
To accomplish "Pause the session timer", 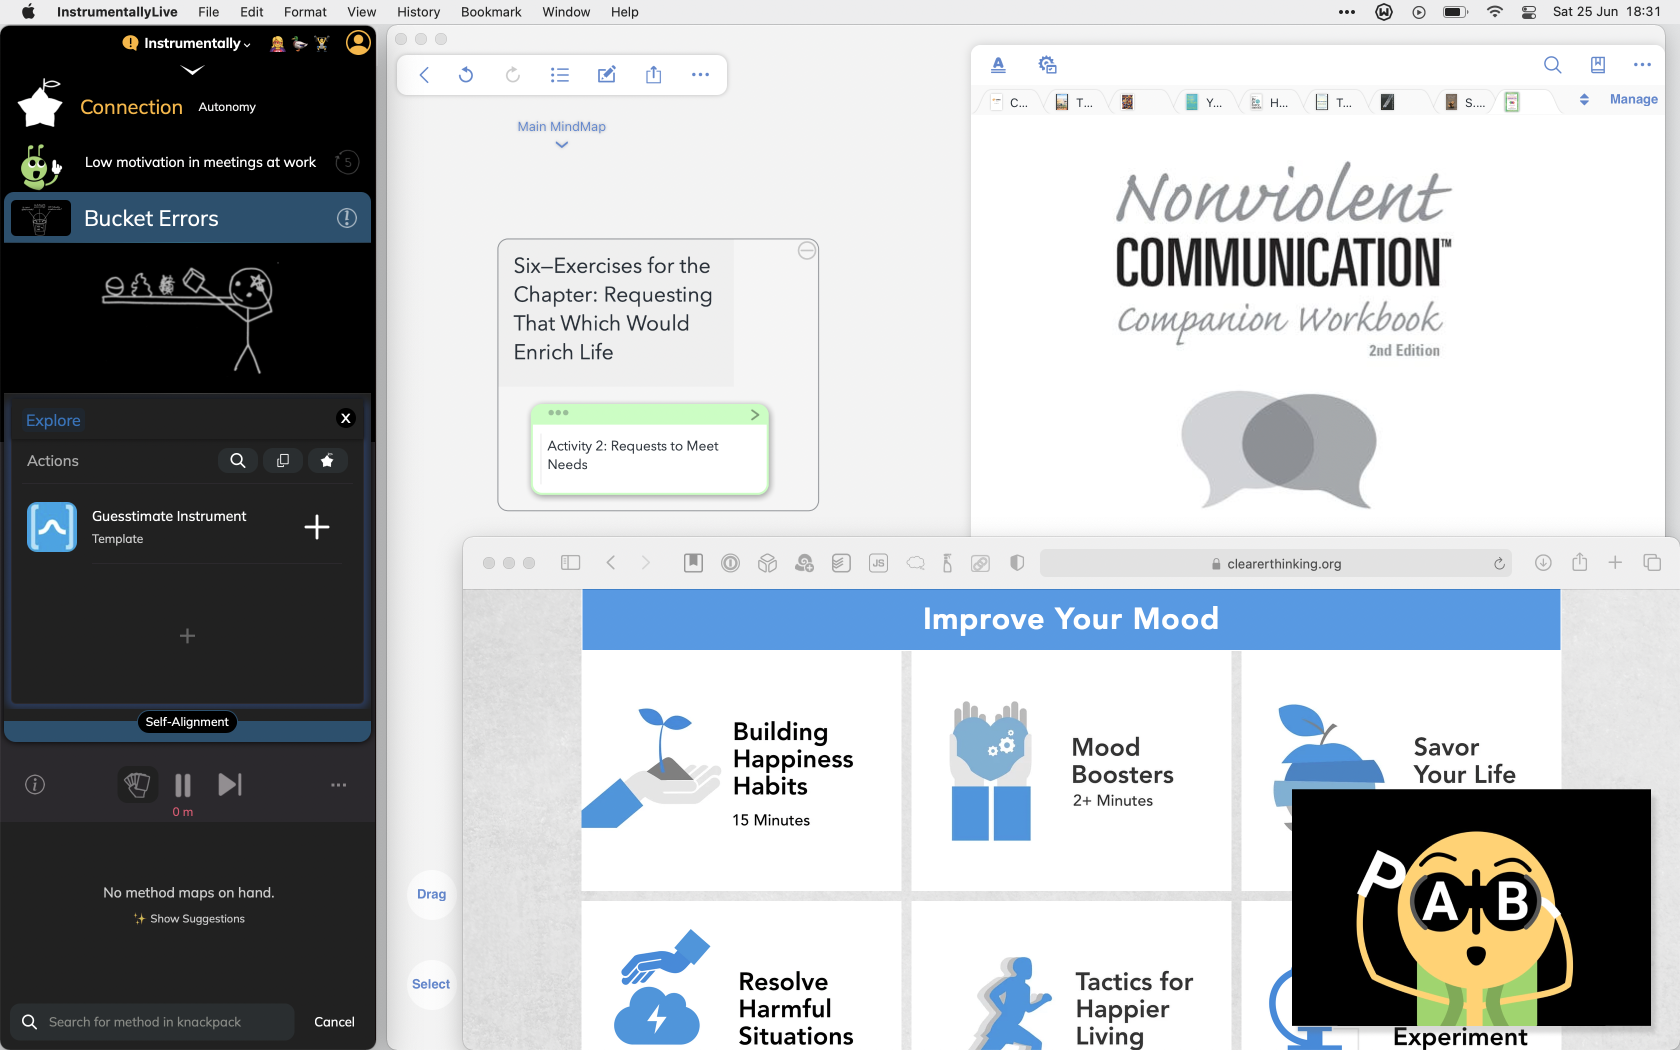I will pyautogui.click(x=183, y=785).
